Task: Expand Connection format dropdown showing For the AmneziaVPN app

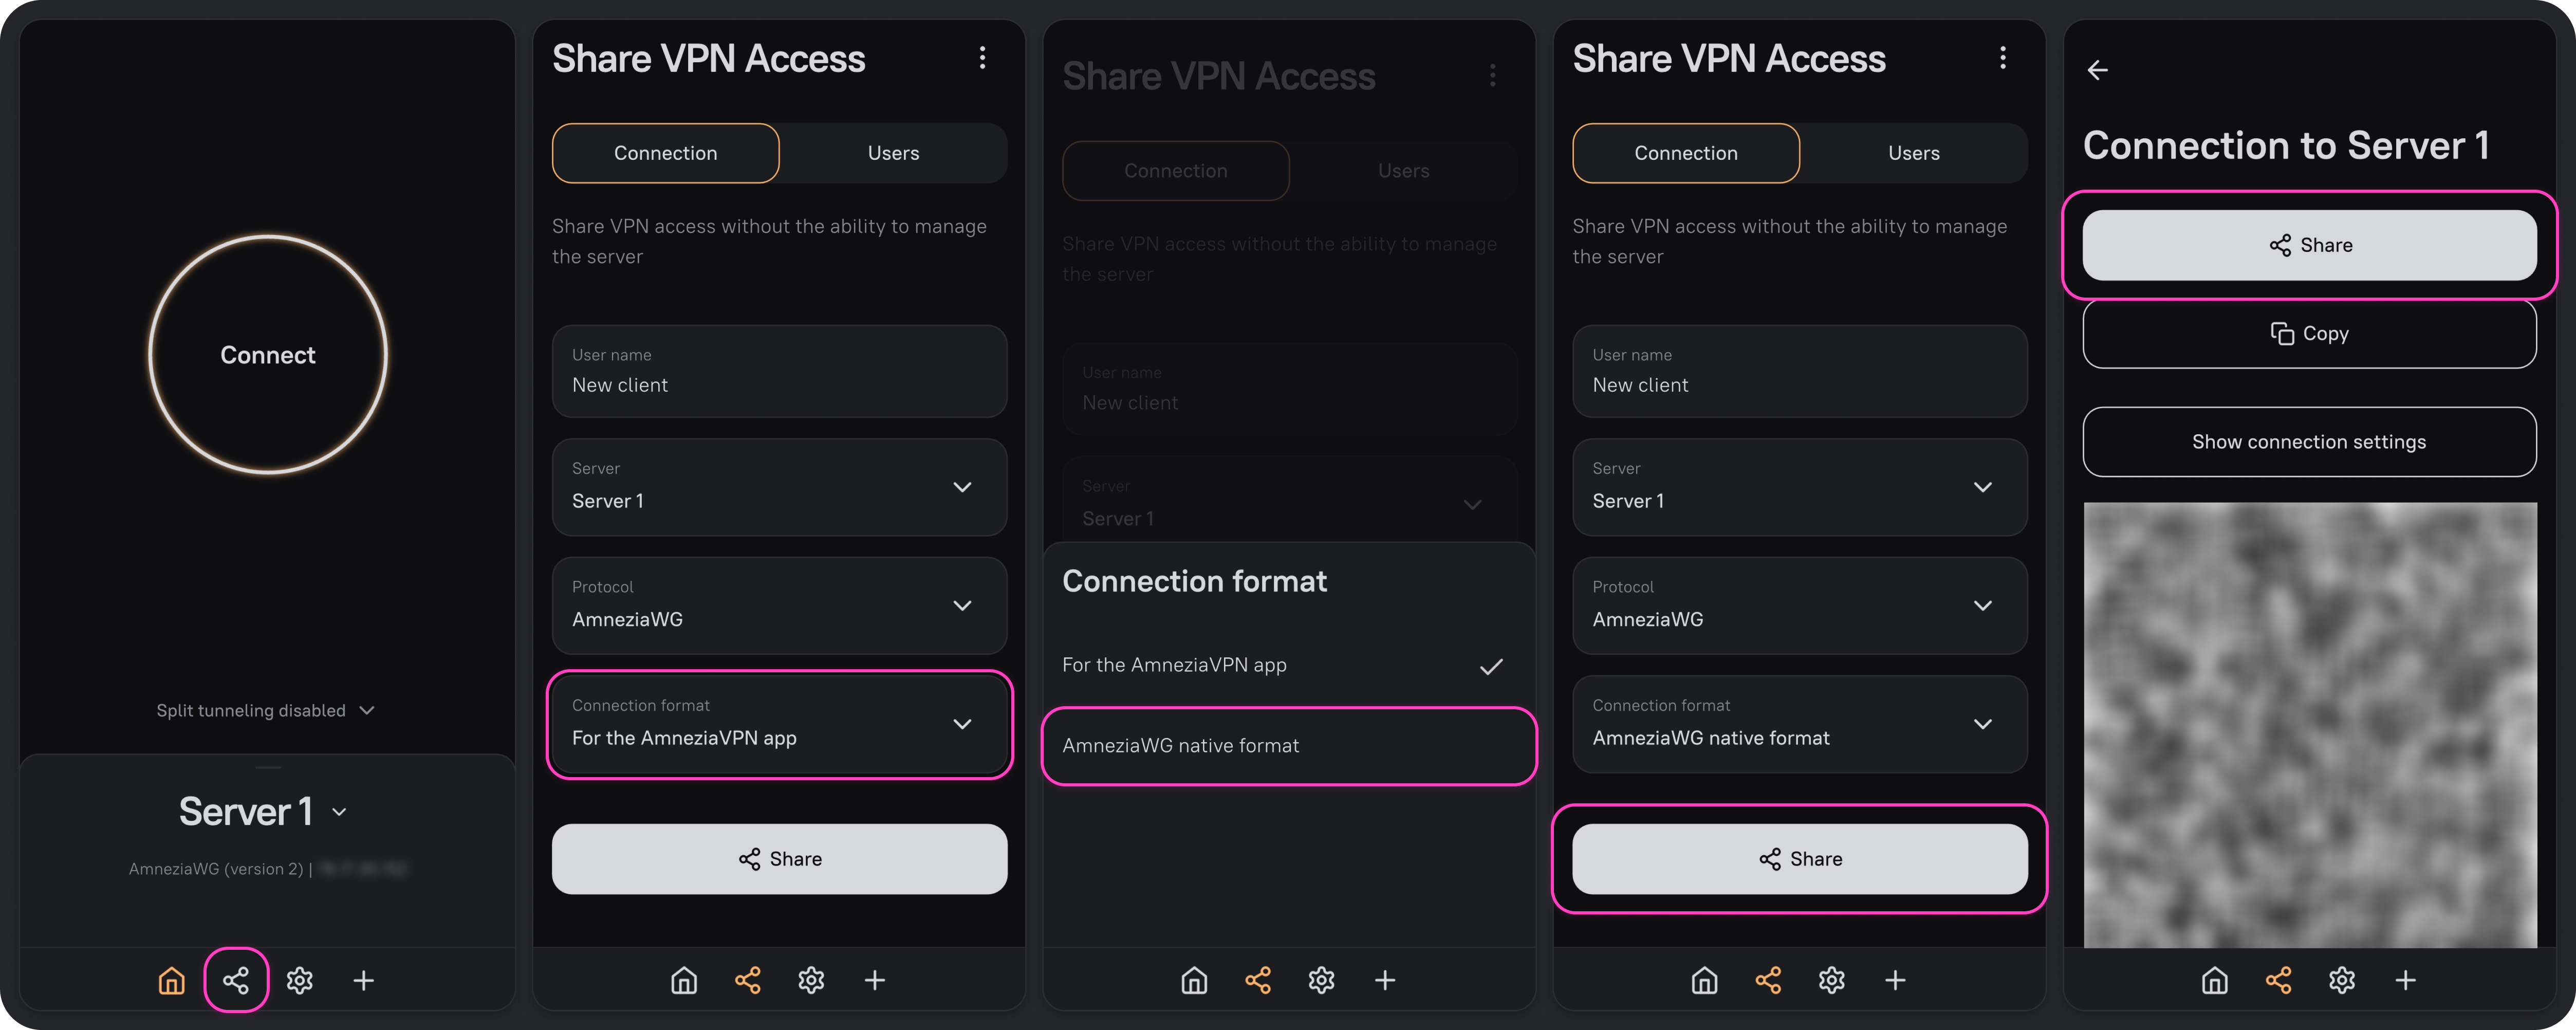Action: click(780, 724)
